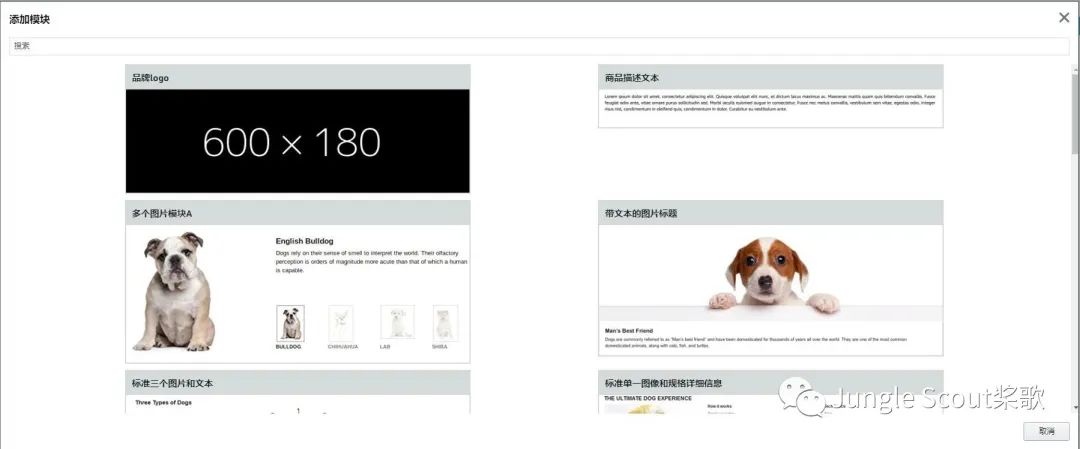The width and height of the screenshot is (1080, 449).
Task: Click the dogs' sense of smell description paragraph
Action: point(371,262)
